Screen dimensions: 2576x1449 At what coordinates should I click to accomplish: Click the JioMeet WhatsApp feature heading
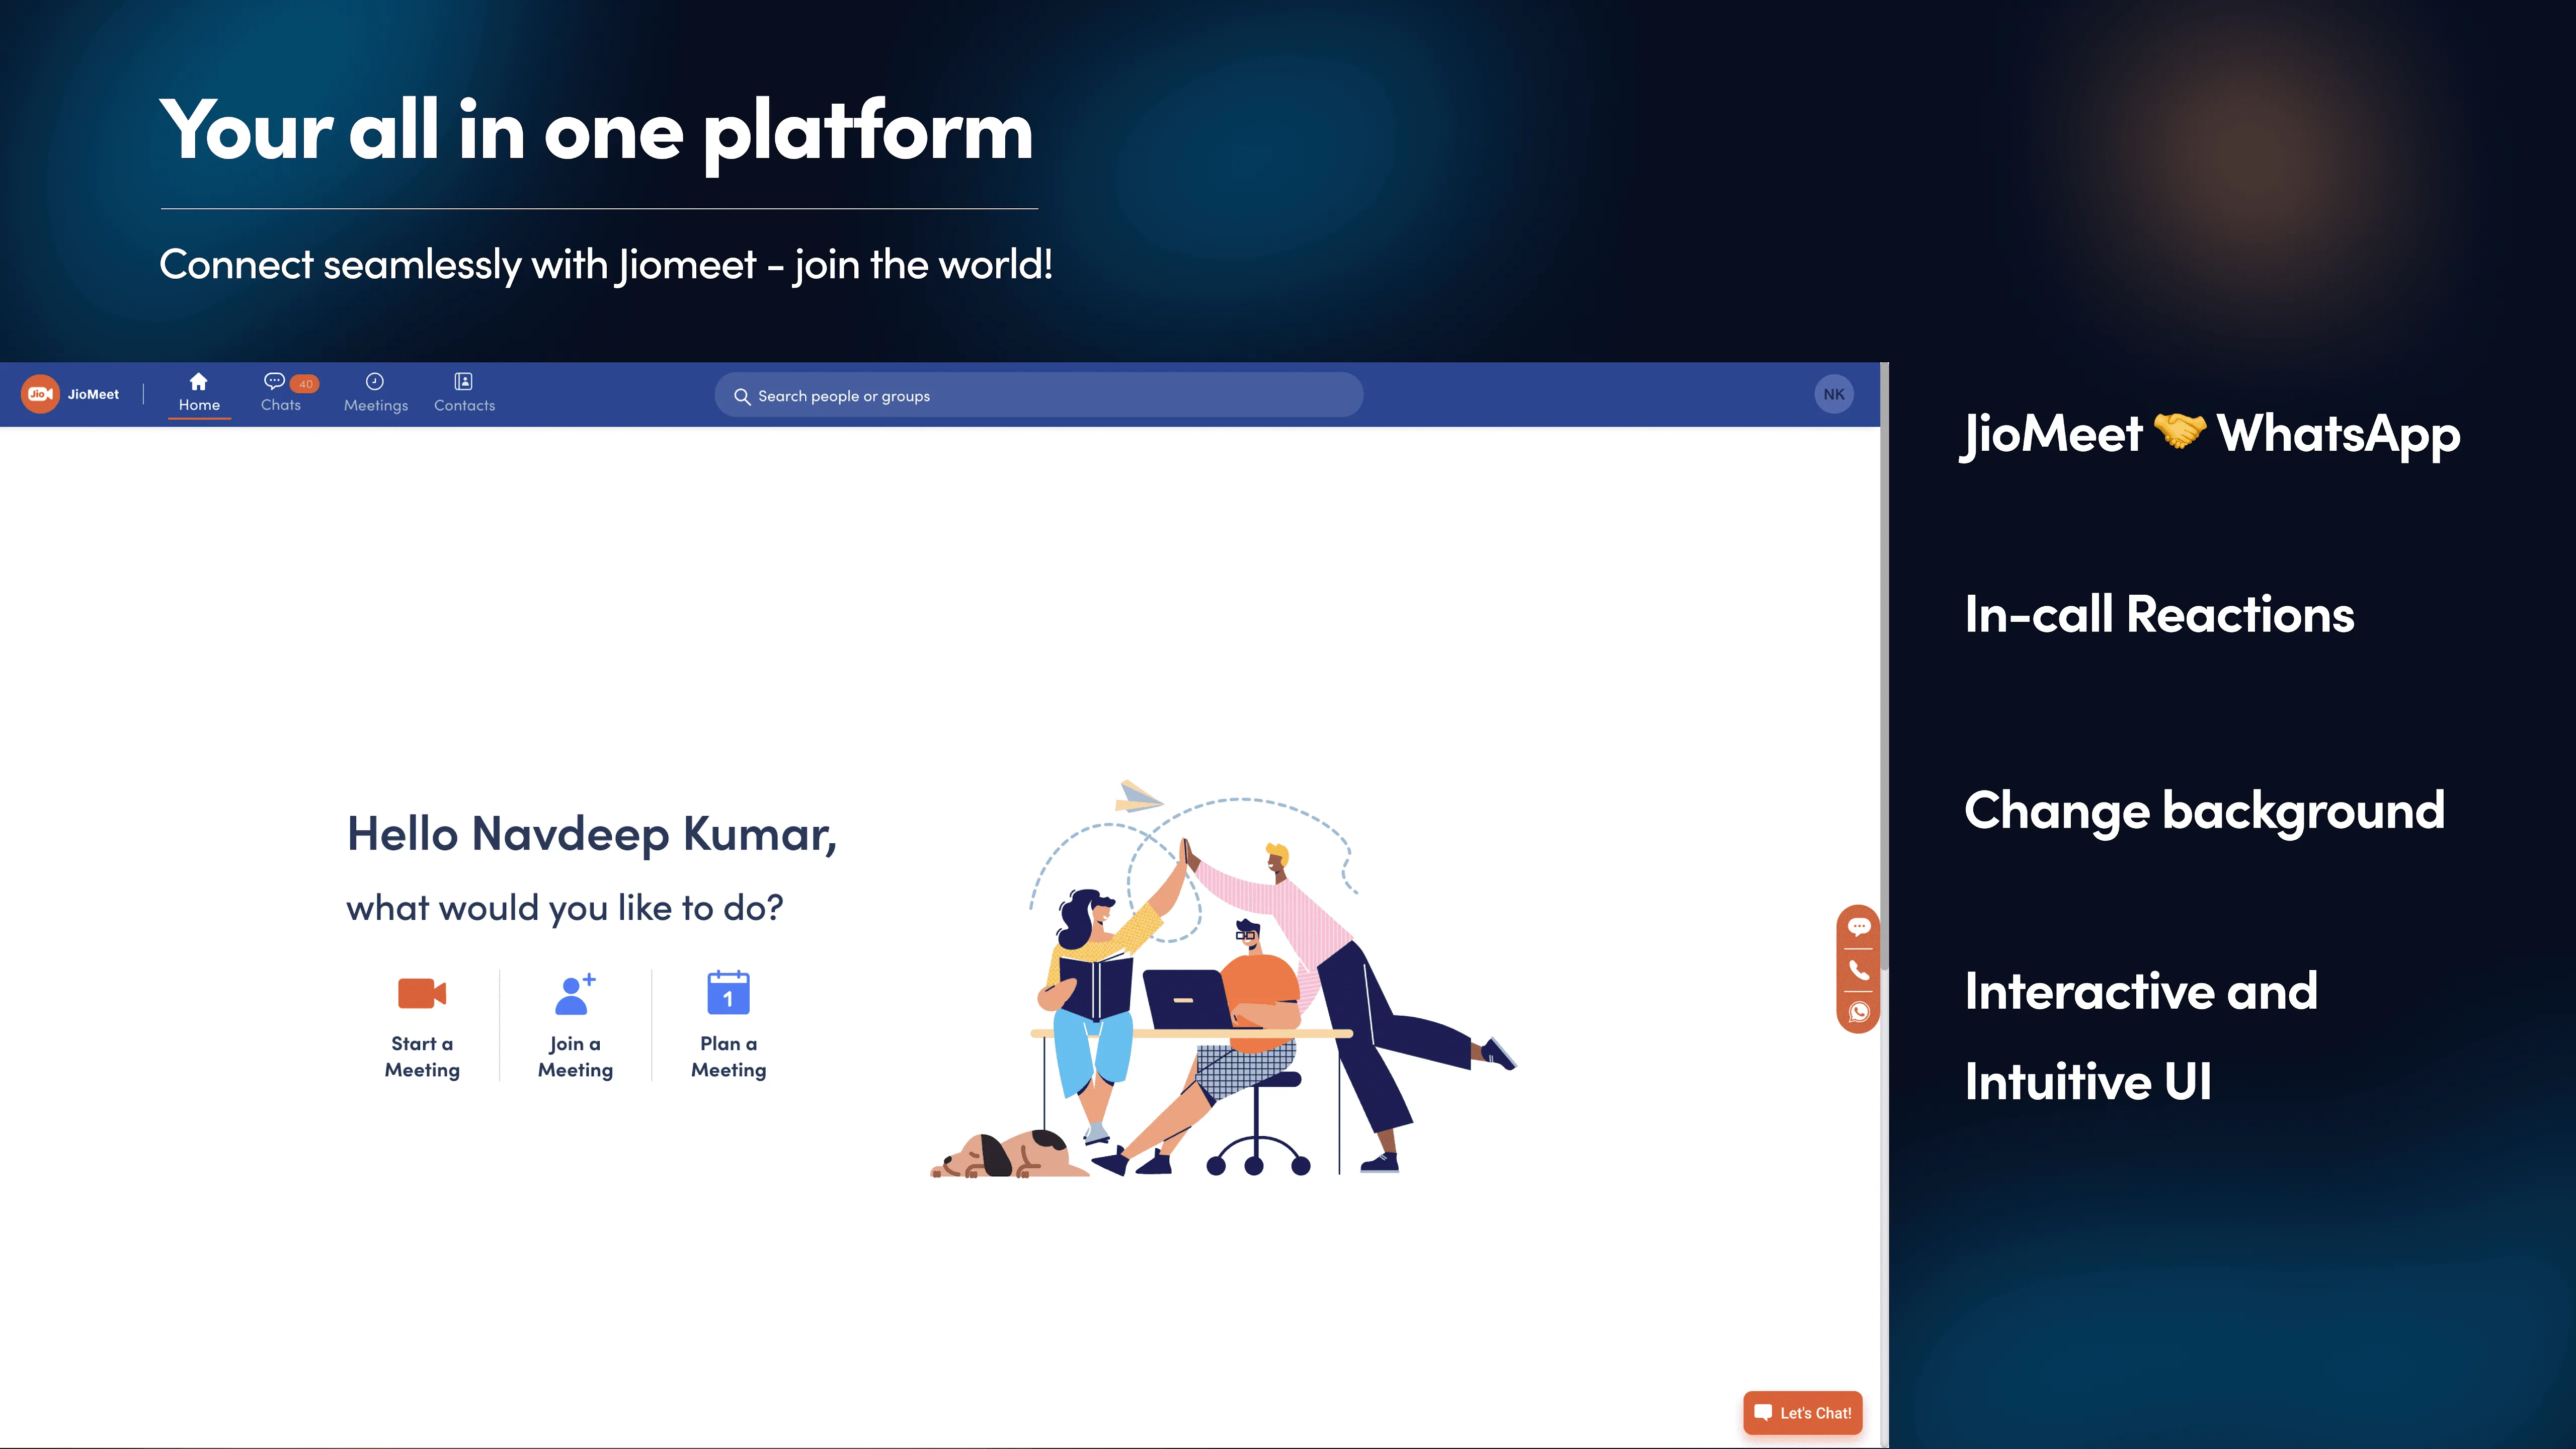(x=2211, y=434)
